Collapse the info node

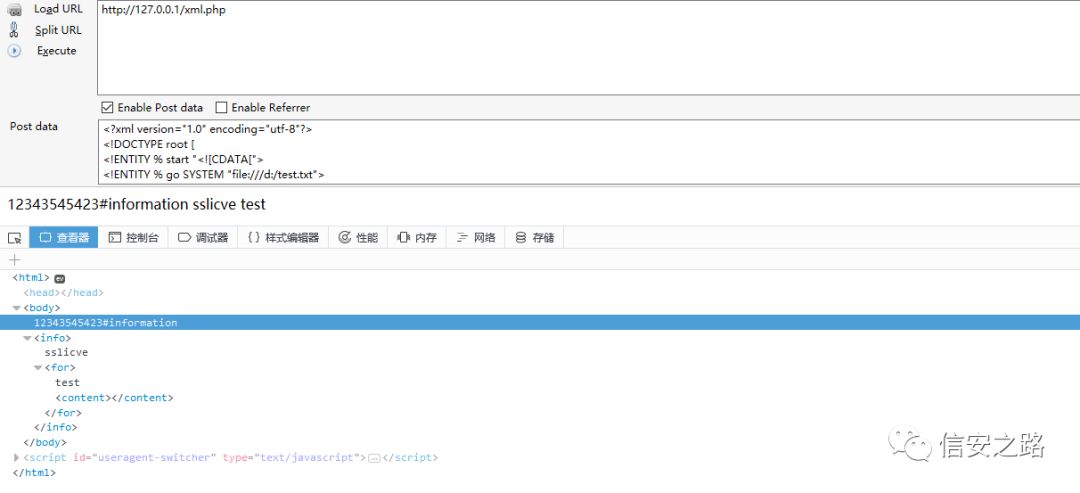tap(28, 338)
